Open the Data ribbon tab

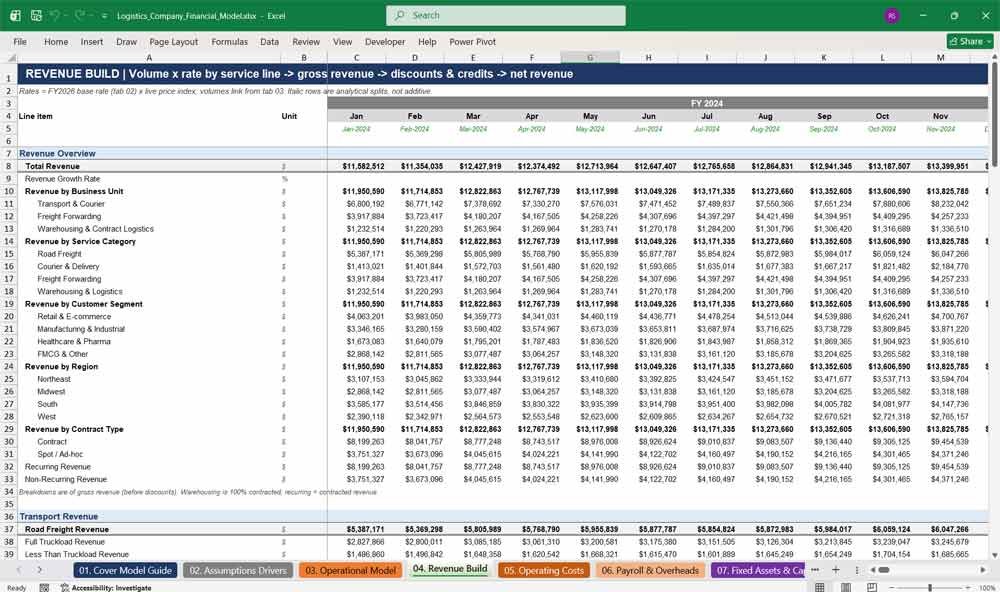point(269,41)
